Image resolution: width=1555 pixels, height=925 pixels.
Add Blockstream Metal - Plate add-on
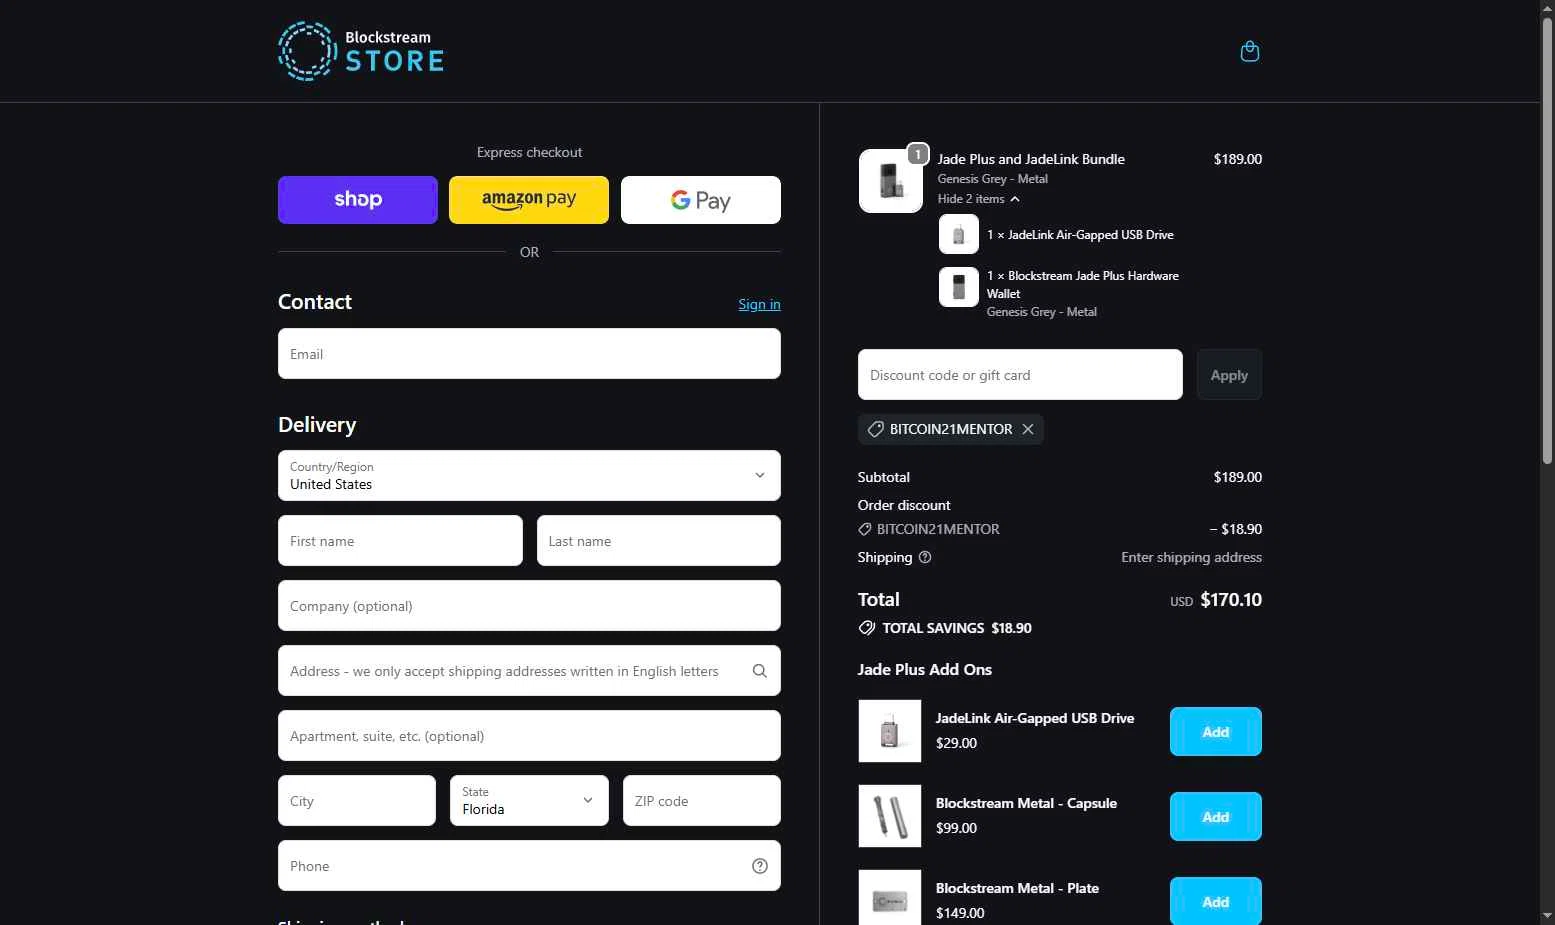tap(1216, 901)
